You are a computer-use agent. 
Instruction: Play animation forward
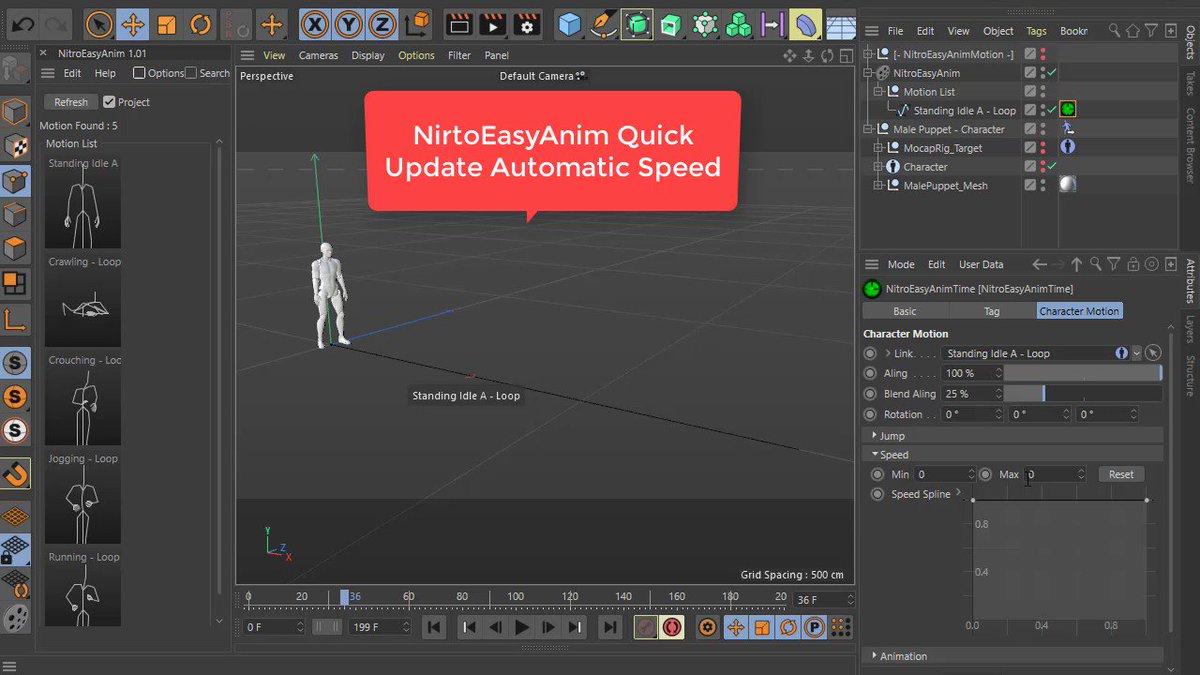click(x=521, y=627)
